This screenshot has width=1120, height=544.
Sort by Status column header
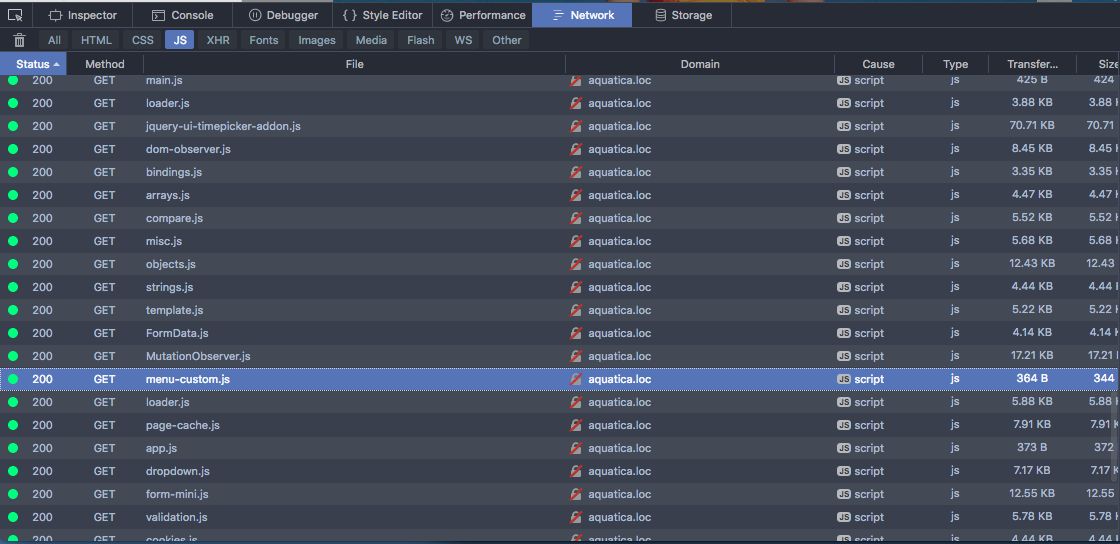(x=38, y=64)
